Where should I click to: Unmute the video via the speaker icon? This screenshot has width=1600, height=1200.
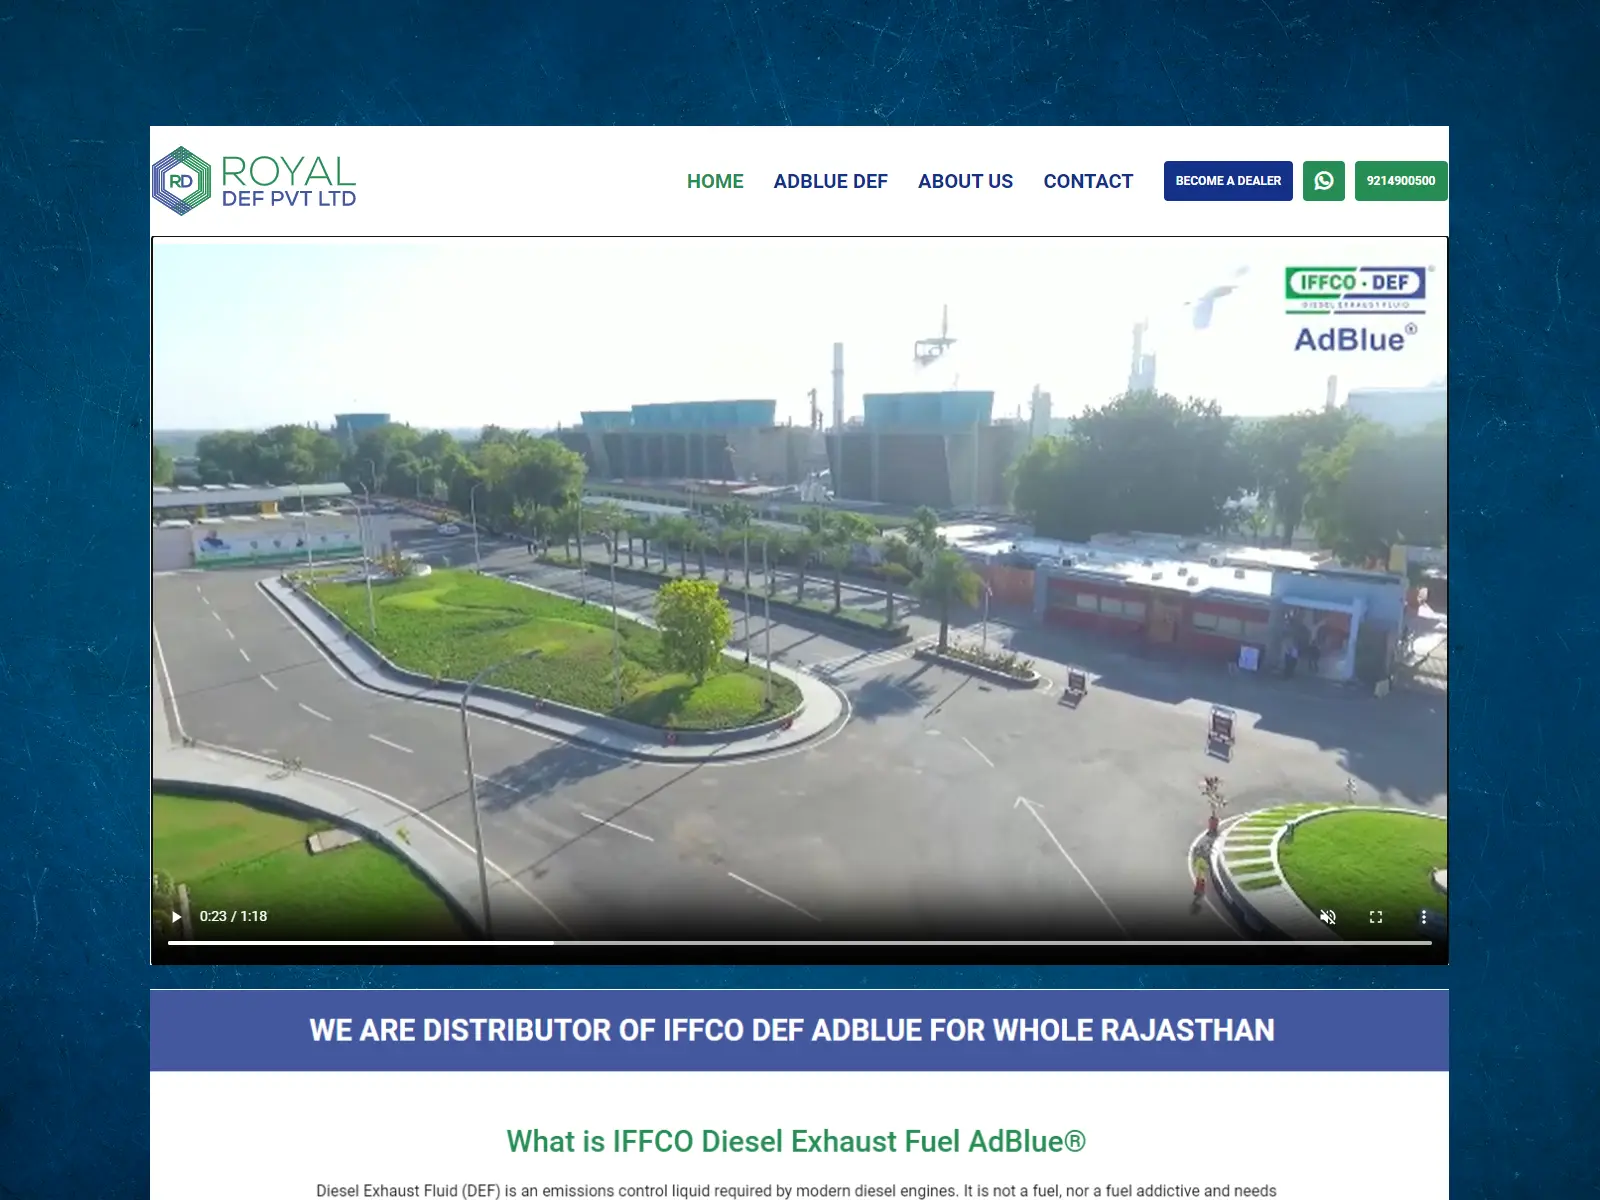[1328, 917]
